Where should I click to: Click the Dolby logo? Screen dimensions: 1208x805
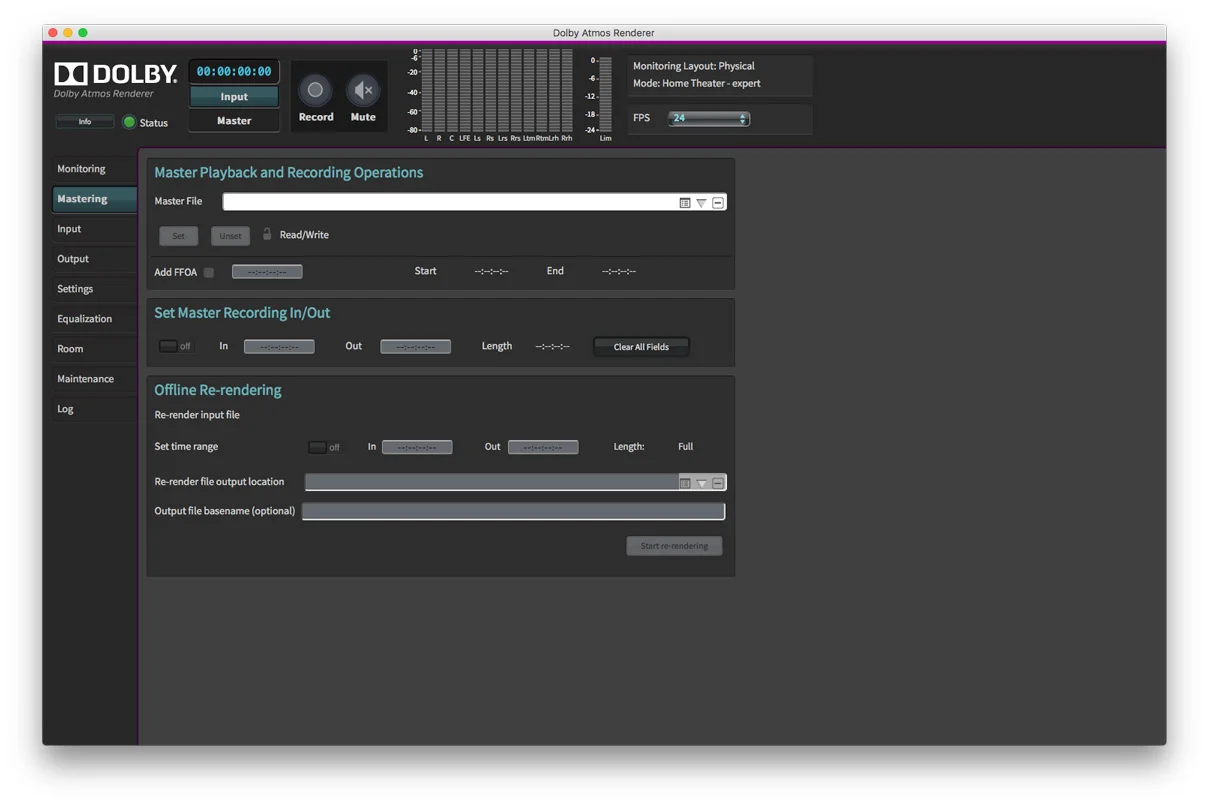[x=116, y=73]
